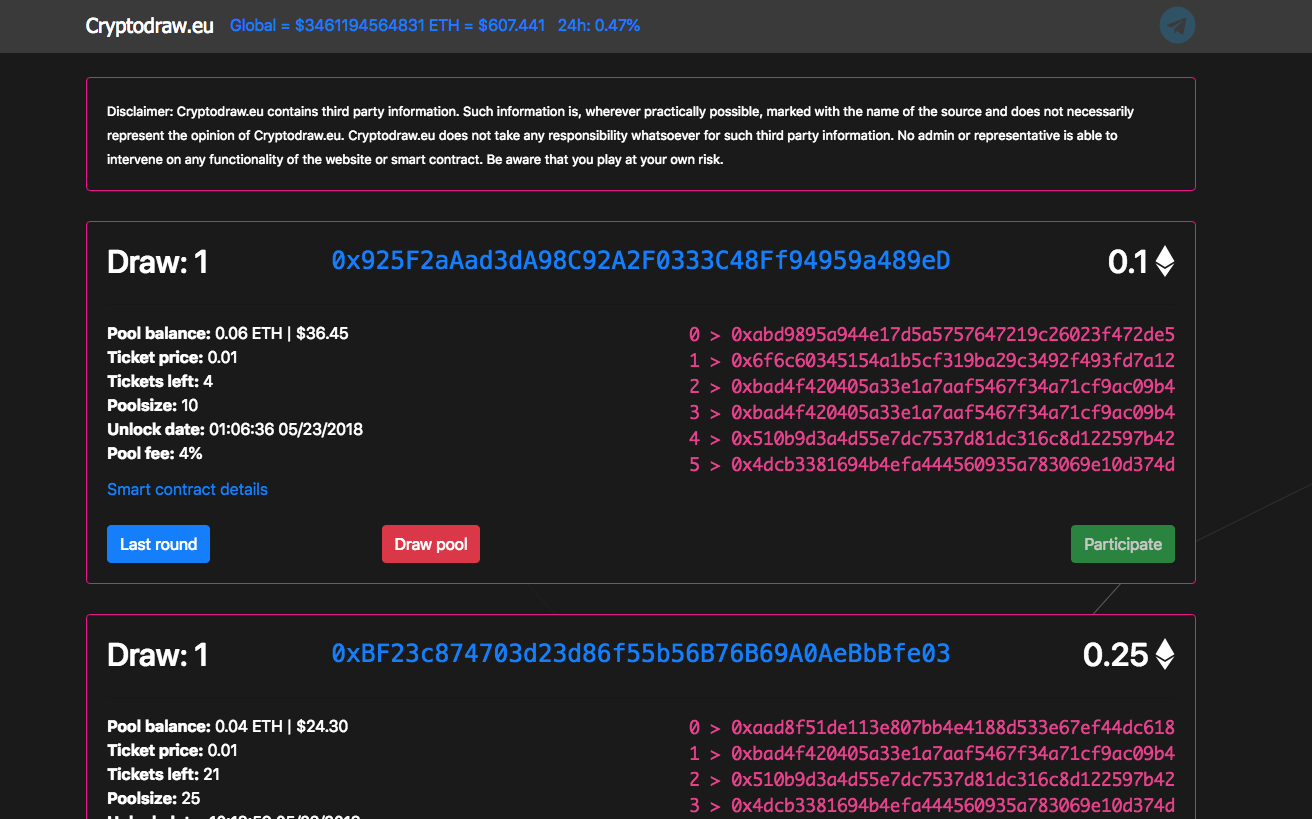Click participant 3 address 0xbad4f420… in 0.1 draw
Image resolution: width=1312 pixels, height=819 pixels.
[x=953, y=412]
